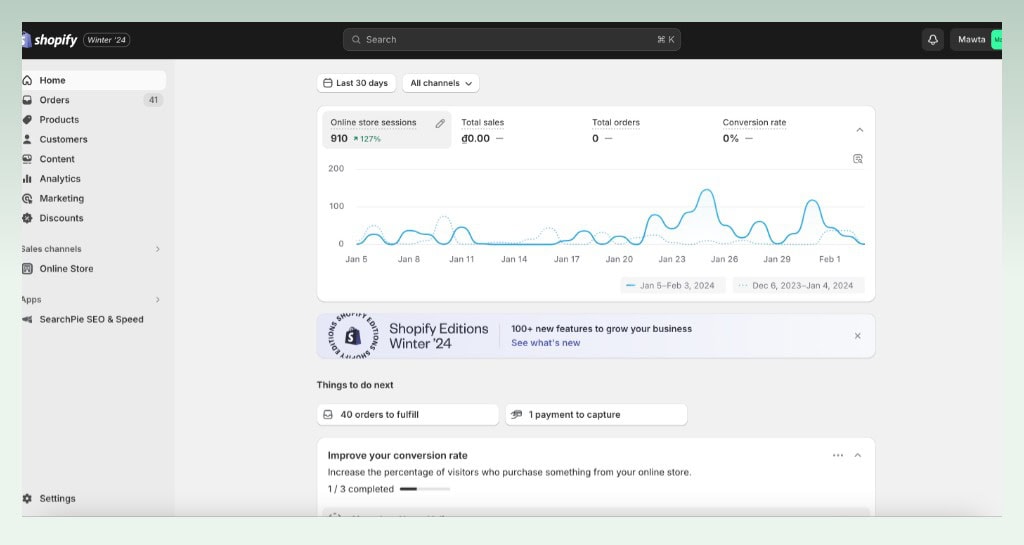
Task: Follow the See what's new link
Action: click(545, 343)
